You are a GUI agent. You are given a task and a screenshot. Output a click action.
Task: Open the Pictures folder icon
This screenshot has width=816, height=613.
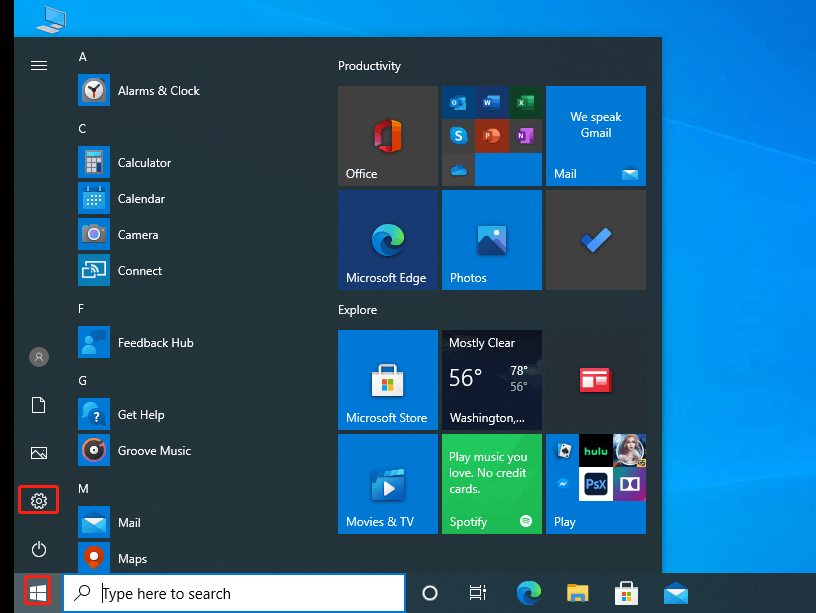pyautogui.click(x=39, y=453)
